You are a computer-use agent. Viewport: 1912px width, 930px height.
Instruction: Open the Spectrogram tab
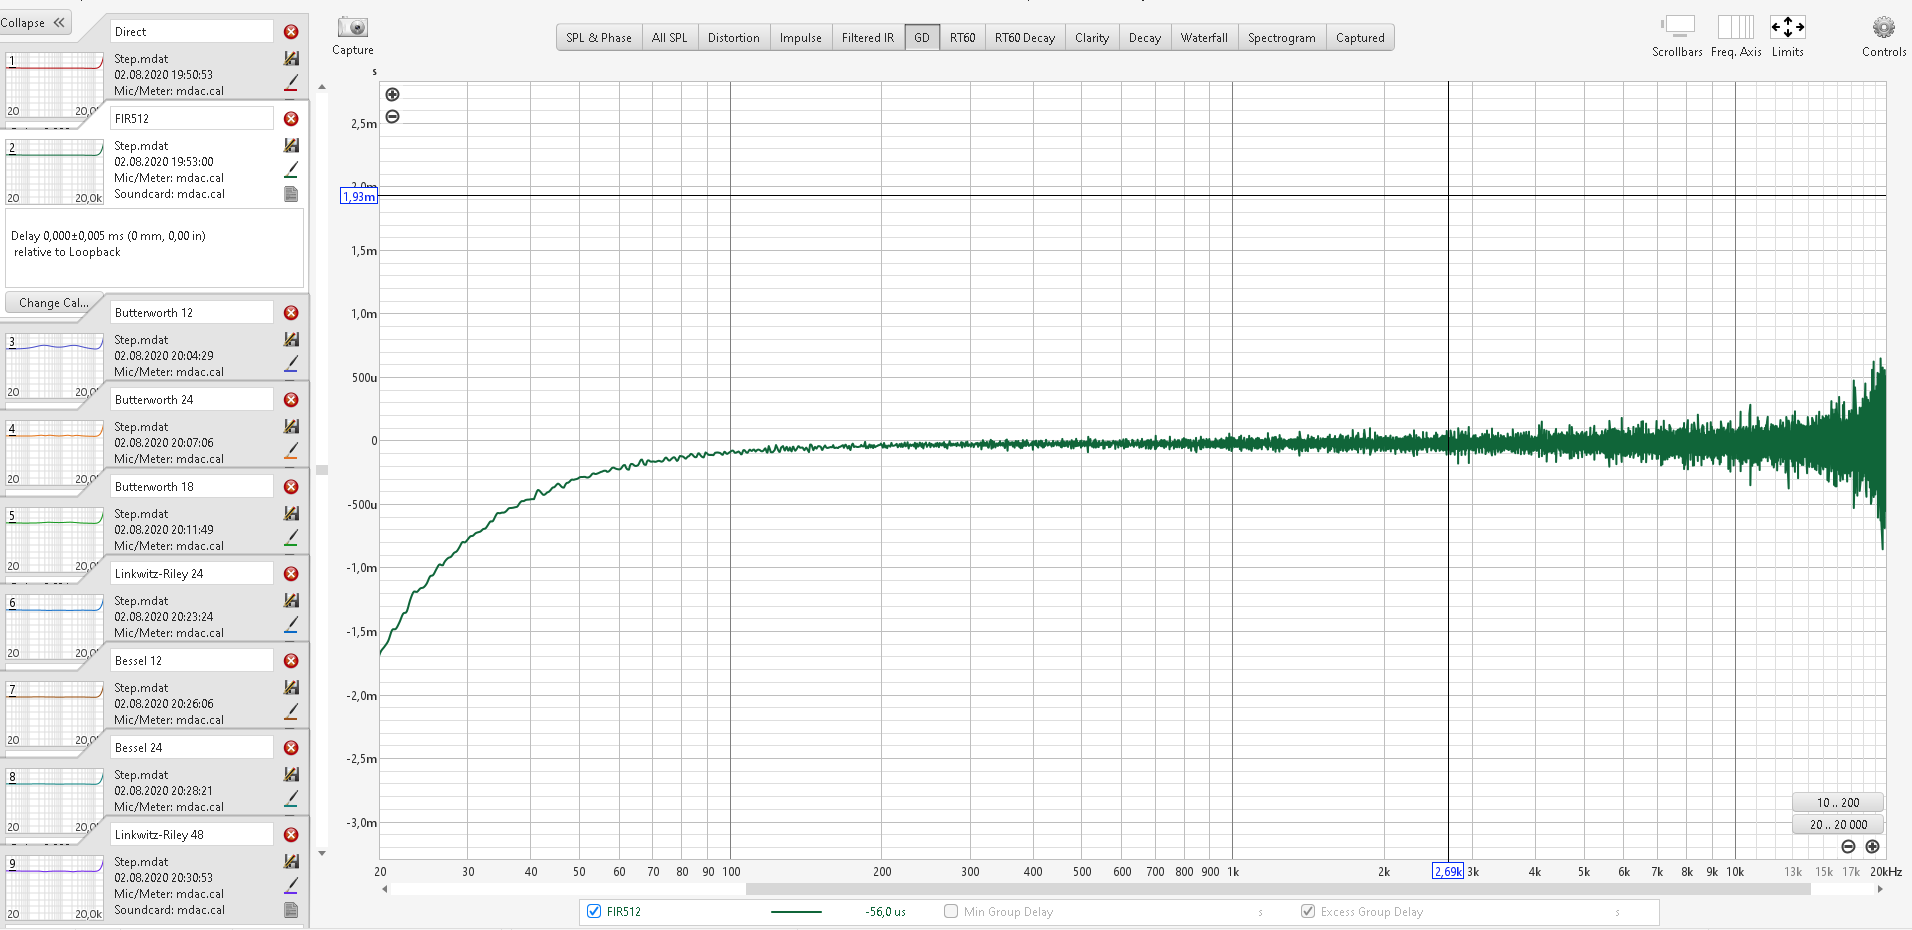coord(1281,38)
